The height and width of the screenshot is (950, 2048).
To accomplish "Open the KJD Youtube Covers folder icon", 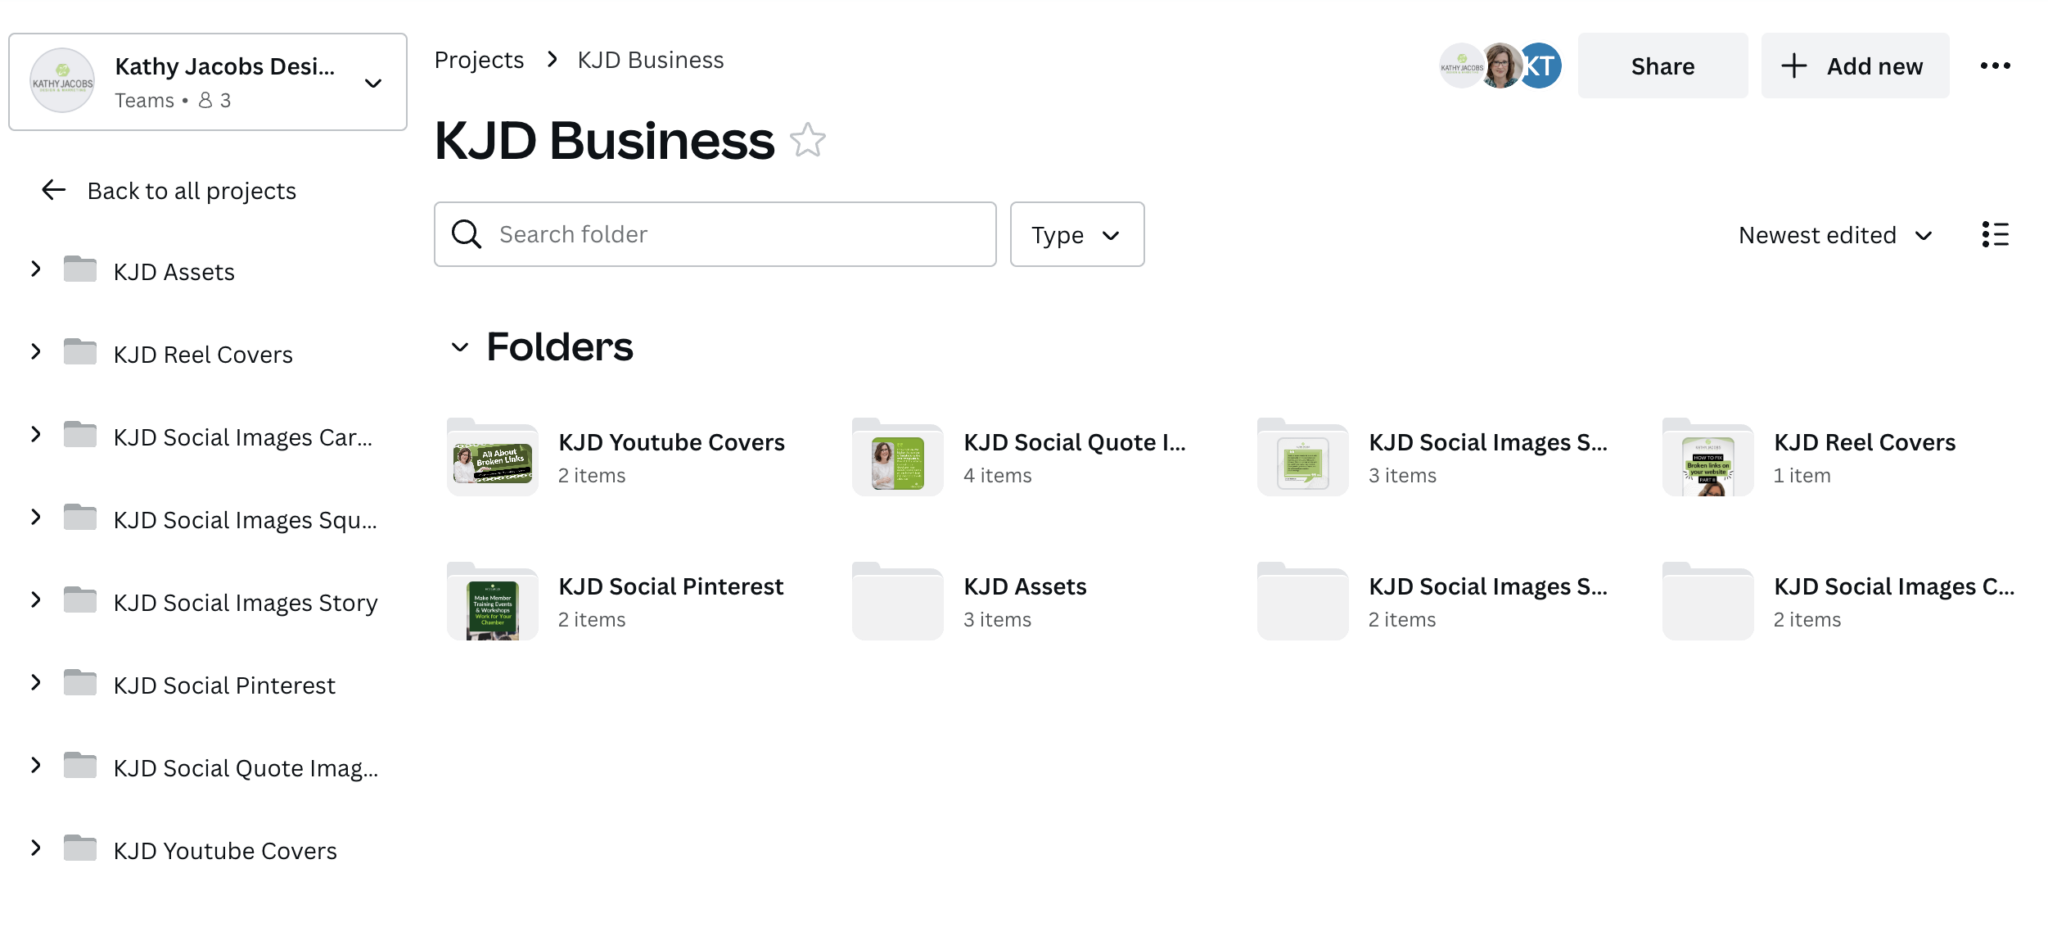I will tap(492, 458).
